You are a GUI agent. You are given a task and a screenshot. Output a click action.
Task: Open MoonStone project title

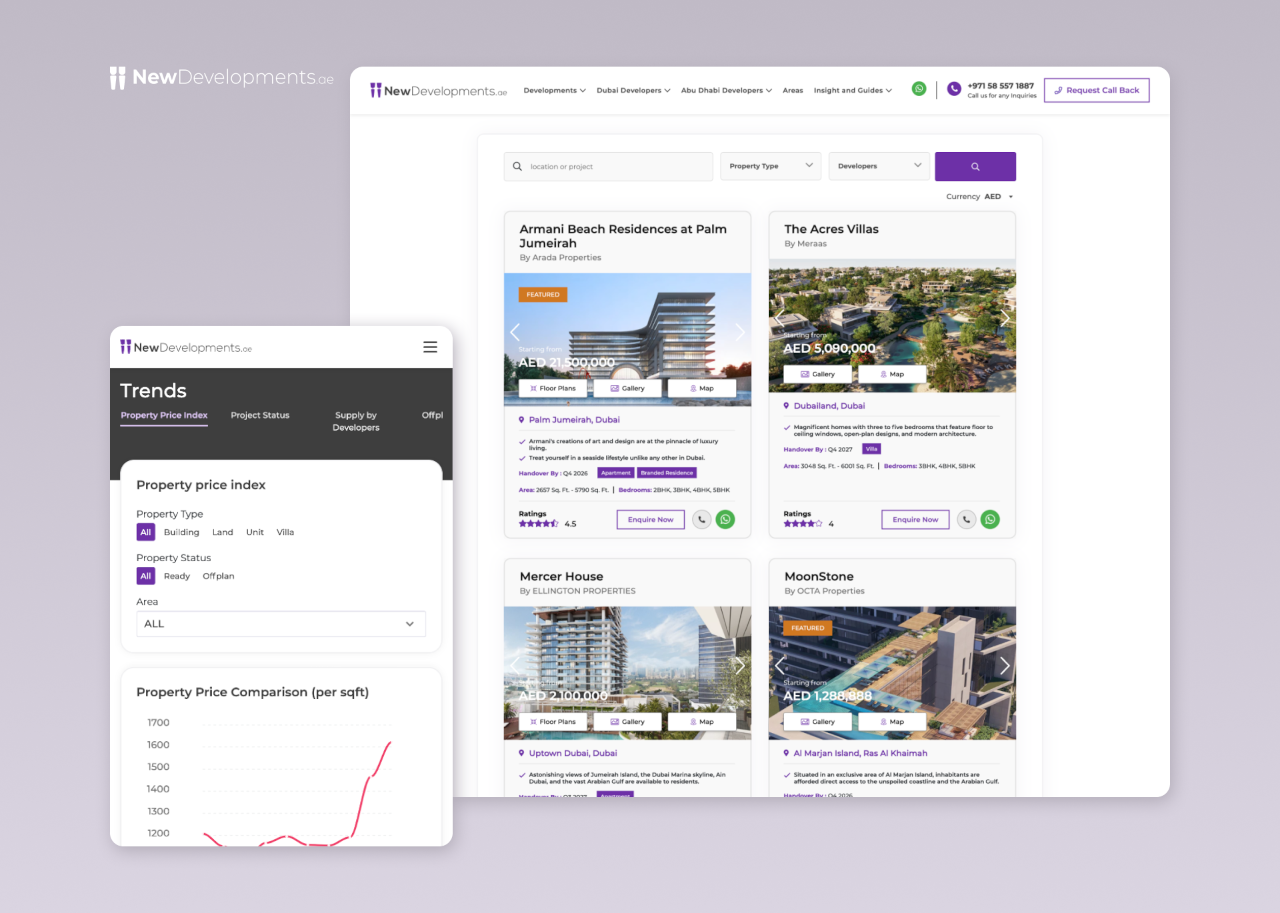click(819, 577)
